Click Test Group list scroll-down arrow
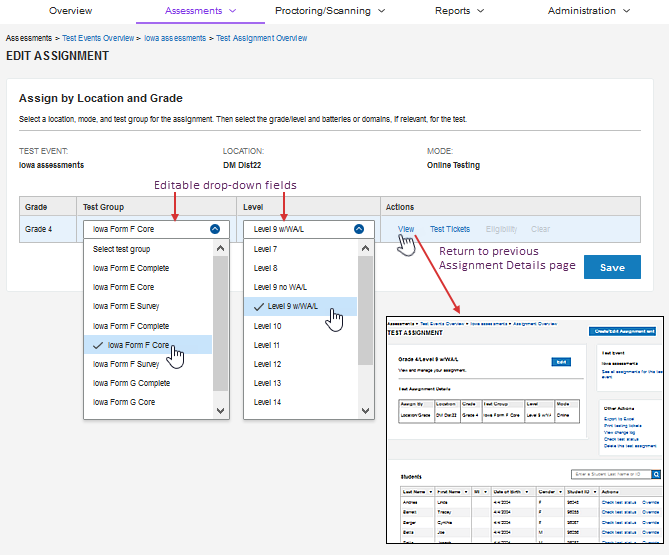Viewport: 669px width, 555px height. tap(221, 411)
